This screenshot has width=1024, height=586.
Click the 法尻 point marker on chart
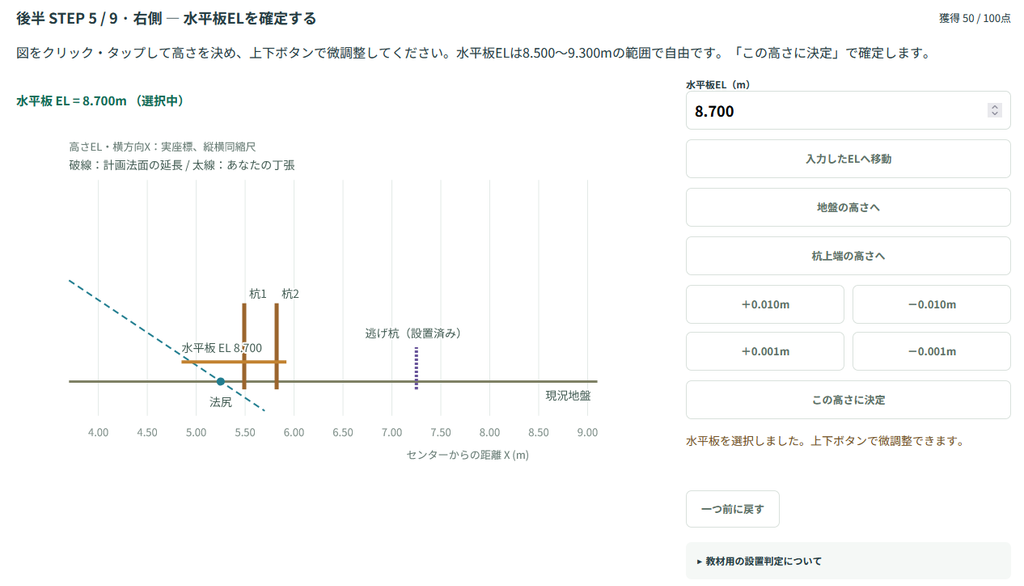221,382
